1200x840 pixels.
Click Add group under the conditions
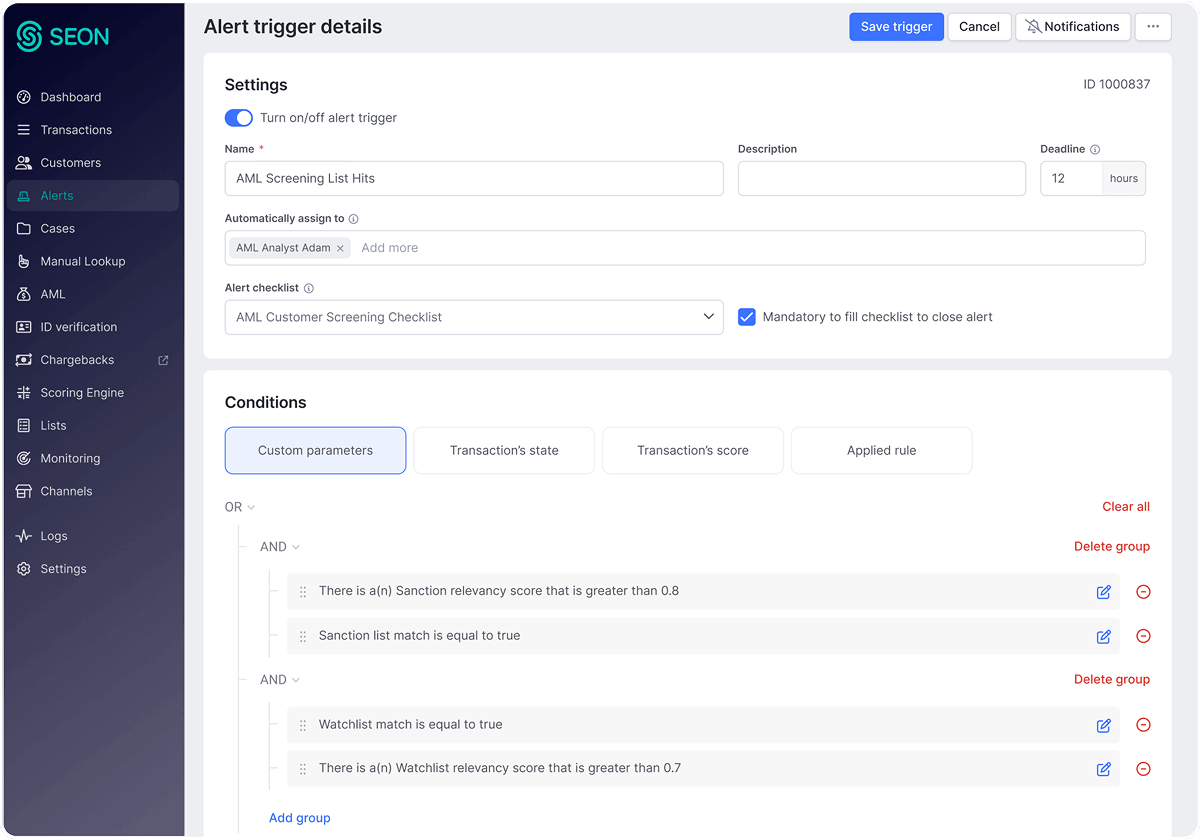coord(299,817)
